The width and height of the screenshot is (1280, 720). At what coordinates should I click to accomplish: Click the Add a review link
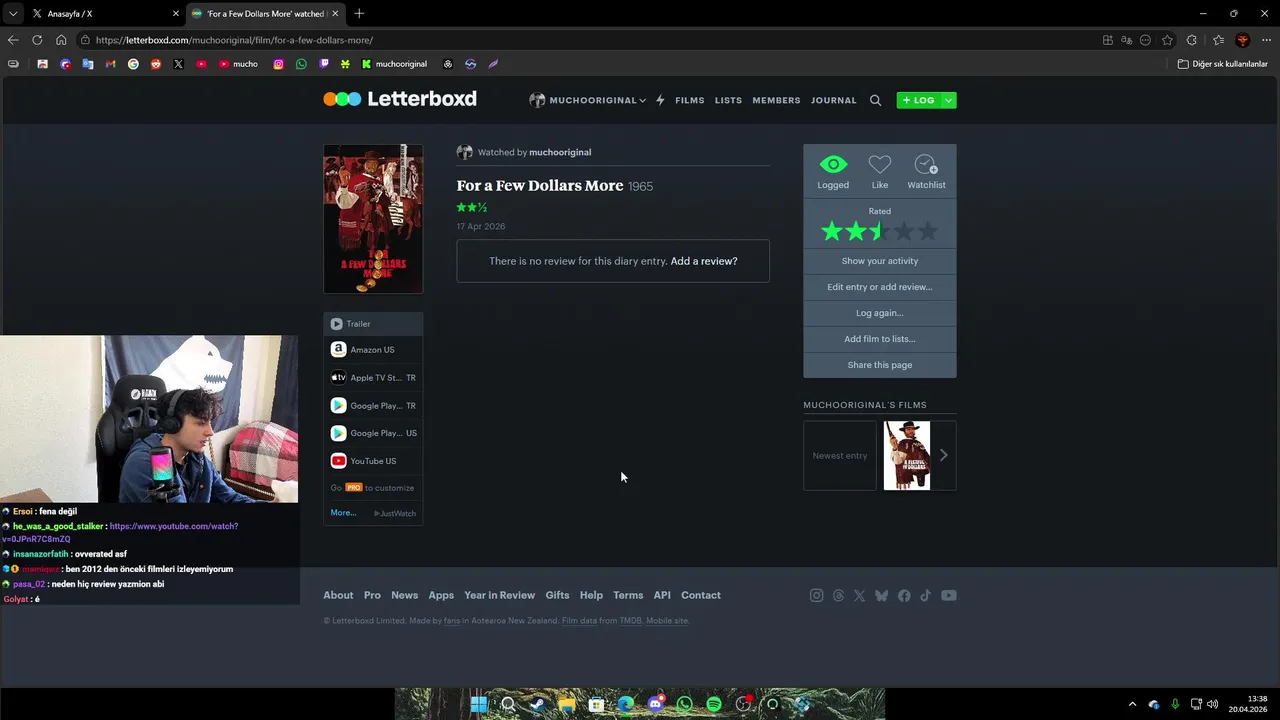coord(704,261)
